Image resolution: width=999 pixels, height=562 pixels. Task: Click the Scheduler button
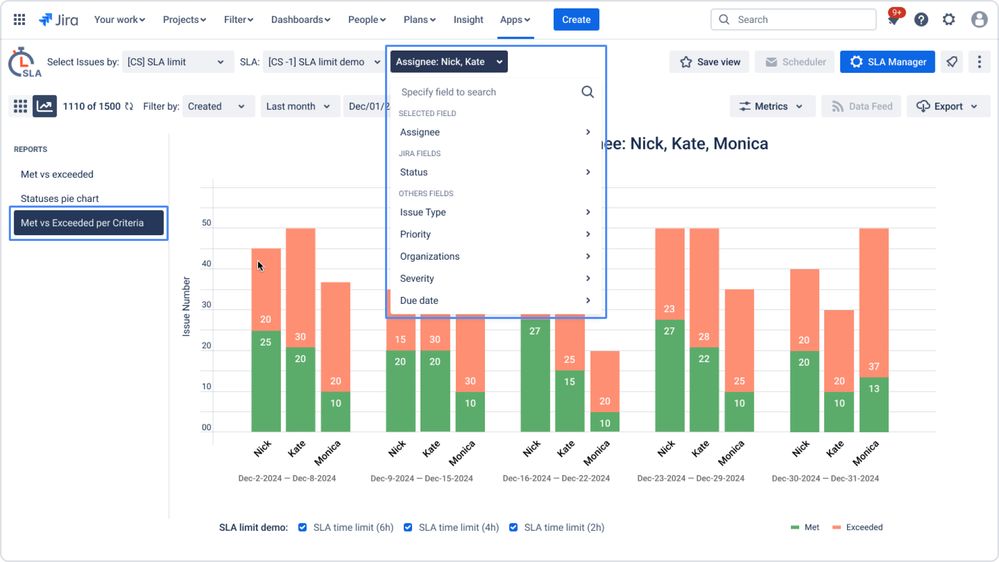point(795,62)
